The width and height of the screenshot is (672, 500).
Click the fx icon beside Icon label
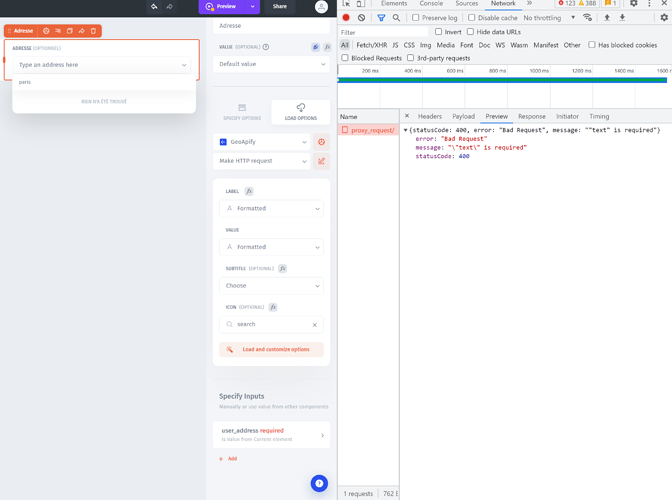click(x=273, y=307)
